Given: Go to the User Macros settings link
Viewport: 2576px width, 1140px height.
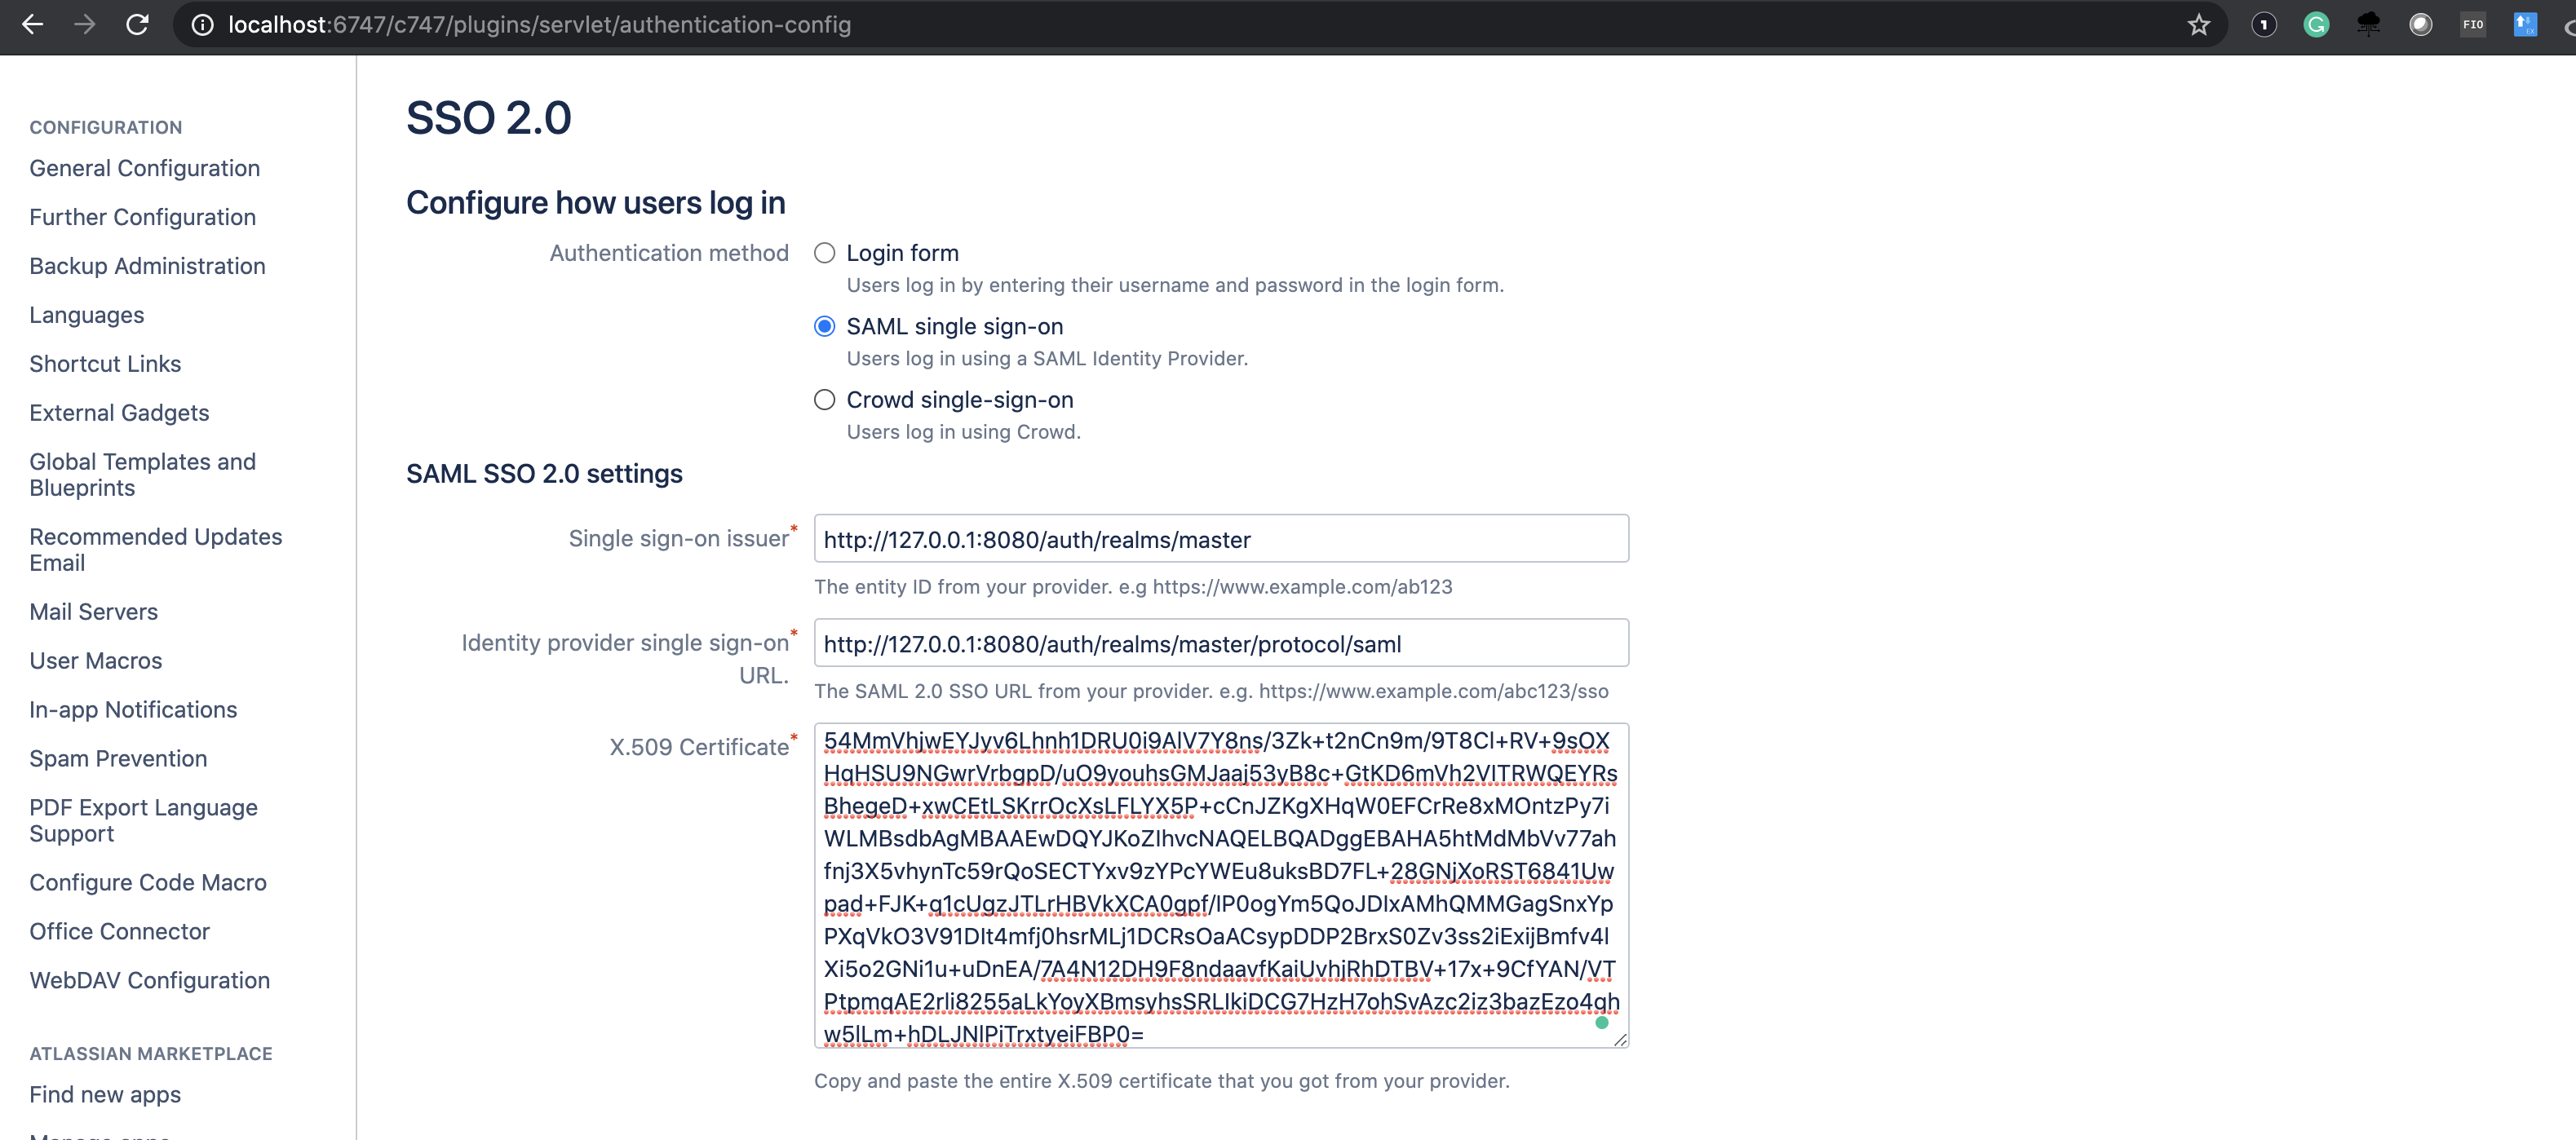Looking at the screenshot, I should click(x=95, y=660).
